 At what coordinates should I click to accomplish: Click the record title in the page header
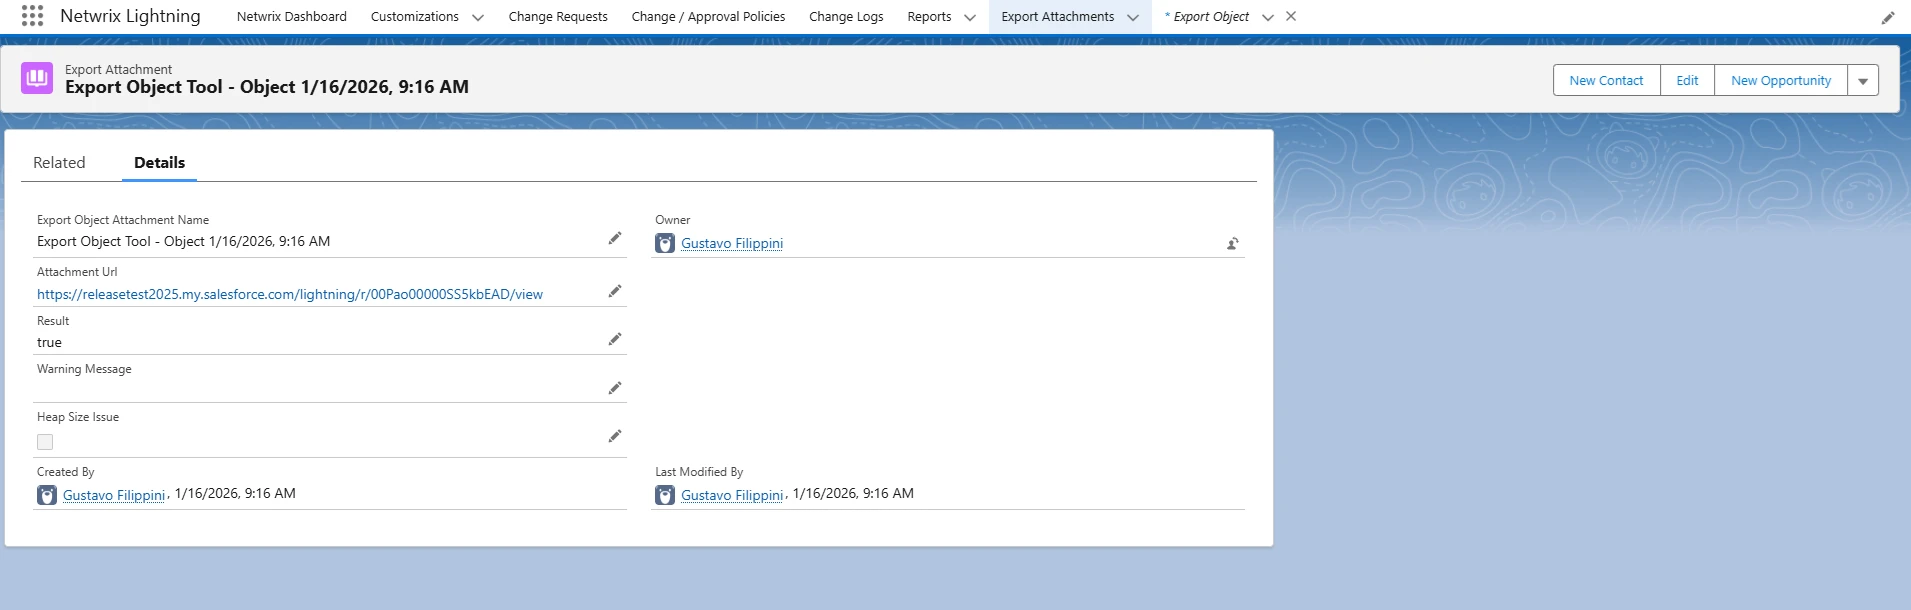[267, 87]
